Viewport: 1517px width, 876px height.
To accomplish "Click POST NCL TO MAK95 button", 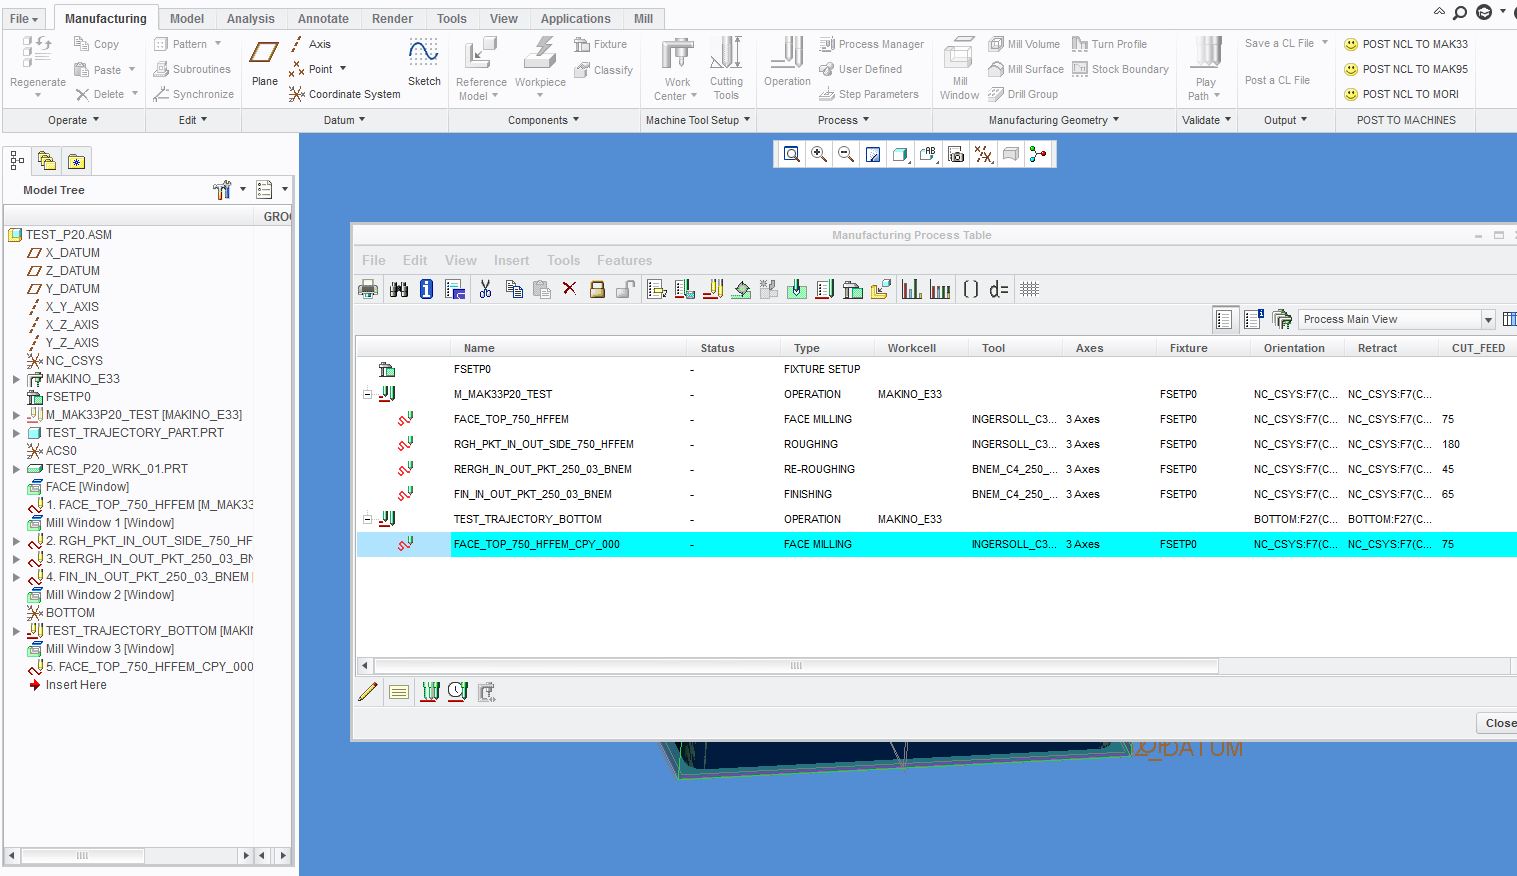I will [1405, 69].
